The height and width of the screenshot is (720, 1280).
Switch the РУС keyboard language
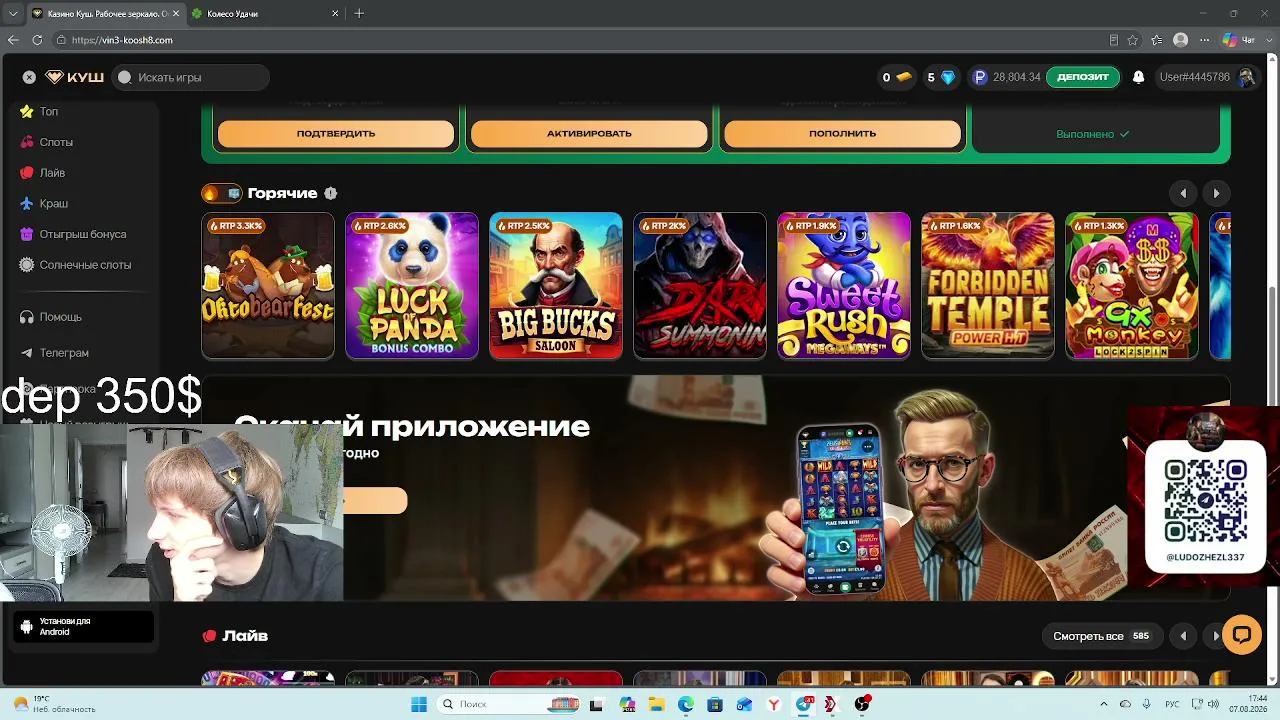tap(1171, 704)
